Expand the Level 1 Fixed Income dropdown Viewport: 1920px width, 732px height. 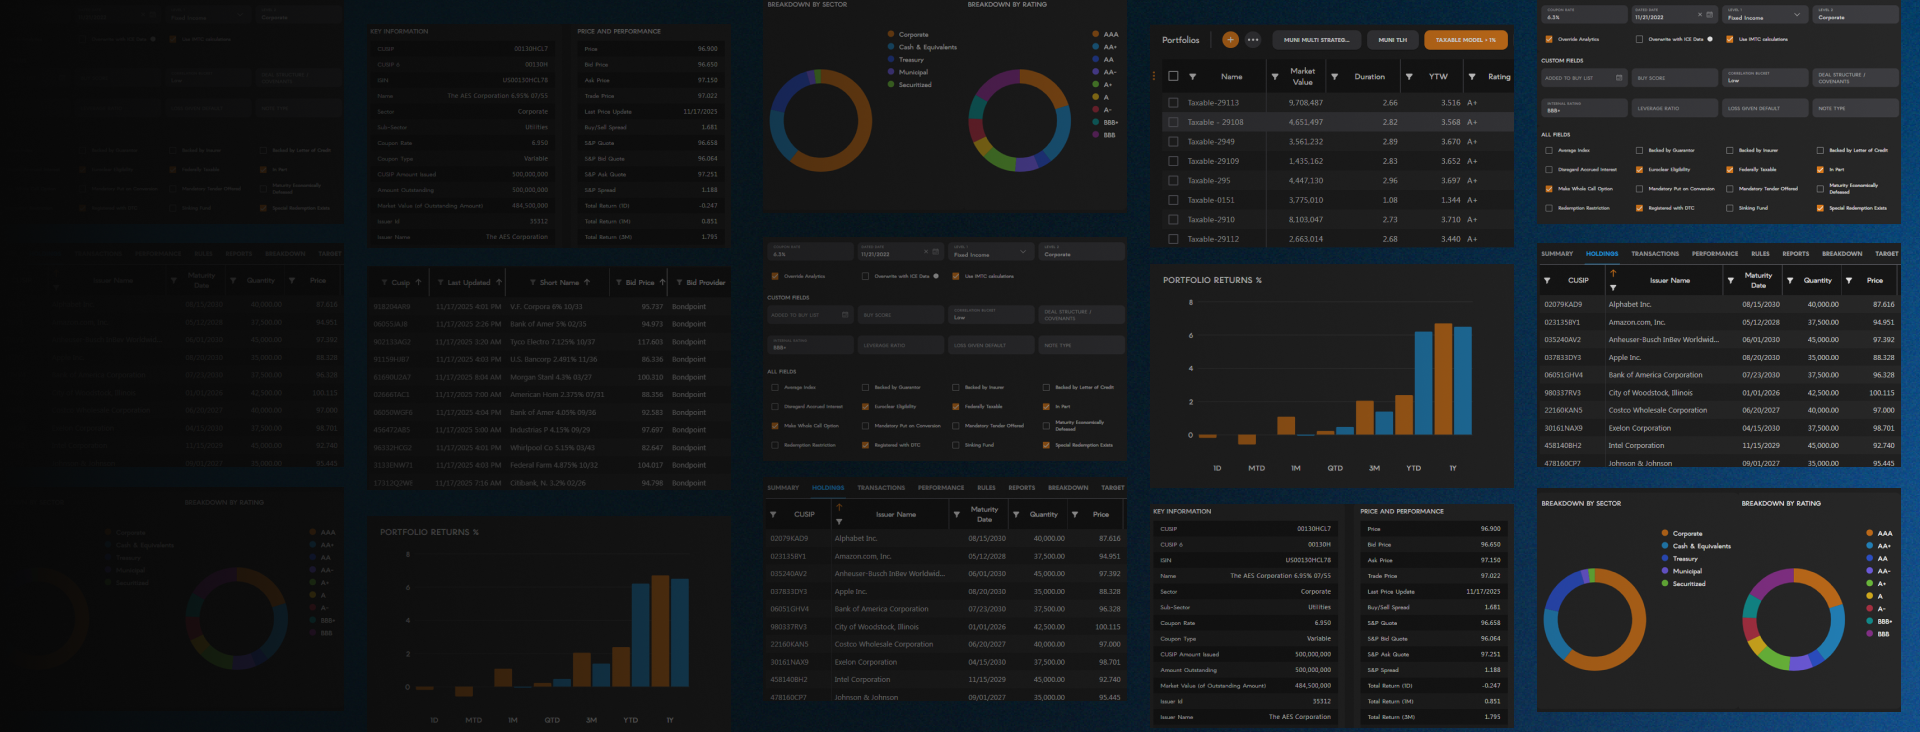tap(1796, 15)
